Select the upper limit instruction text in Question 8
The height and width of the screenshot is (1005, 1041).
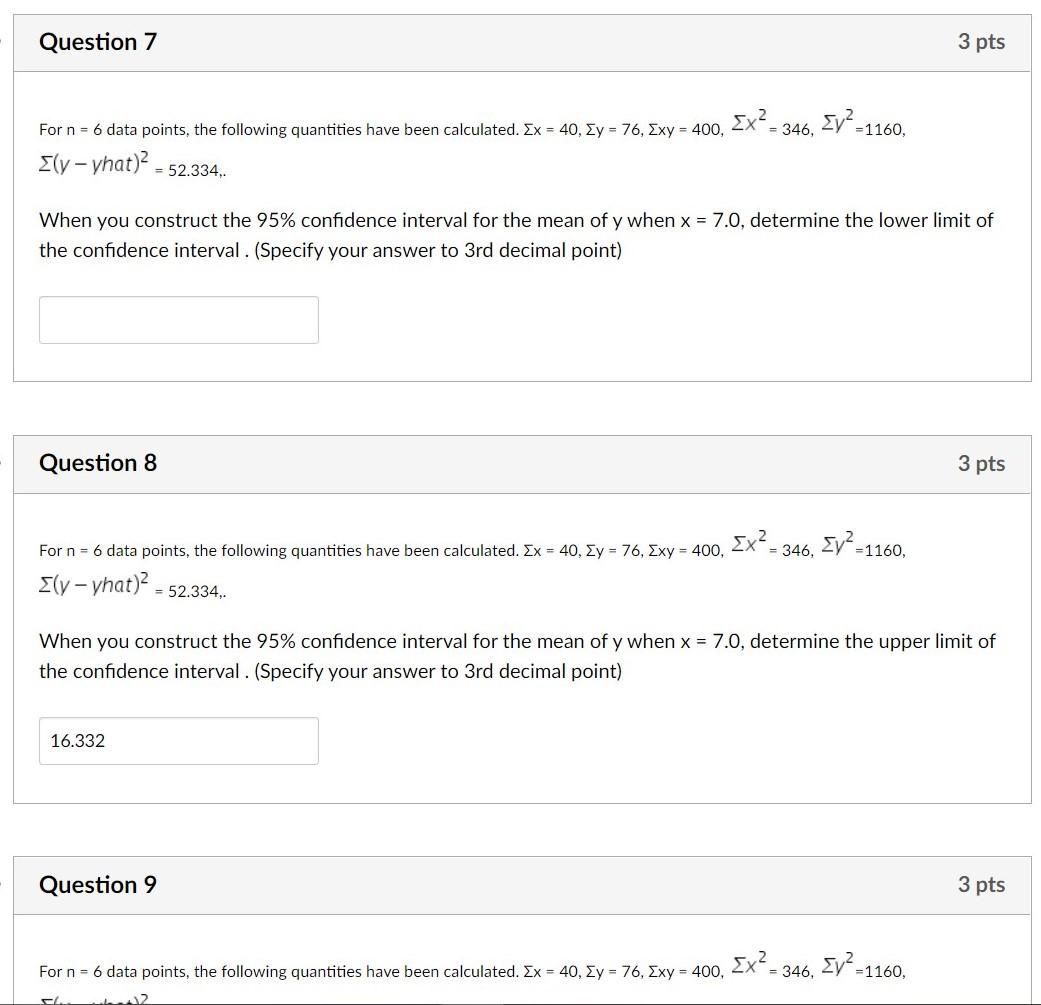(515, 656)
